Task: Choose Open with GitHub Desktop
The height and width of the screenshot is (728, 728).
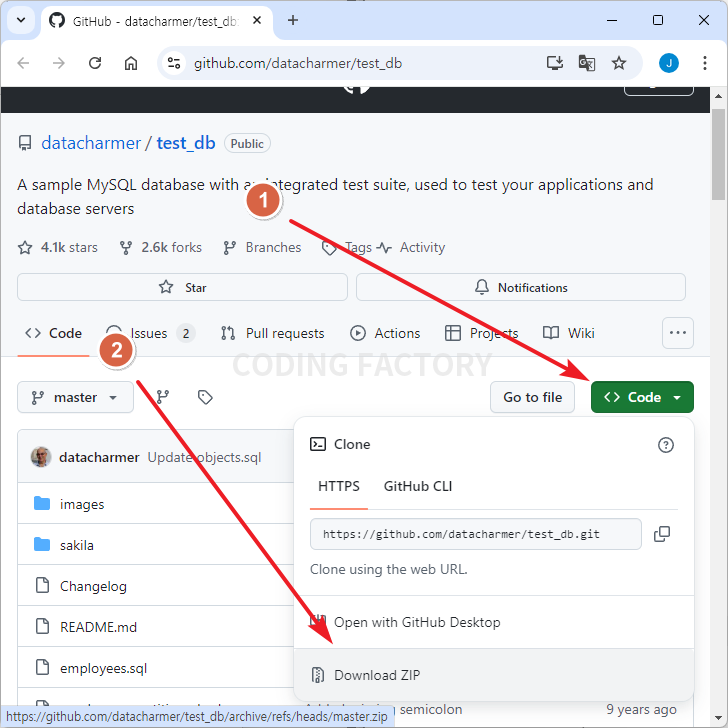Action: tap(494, 623)
